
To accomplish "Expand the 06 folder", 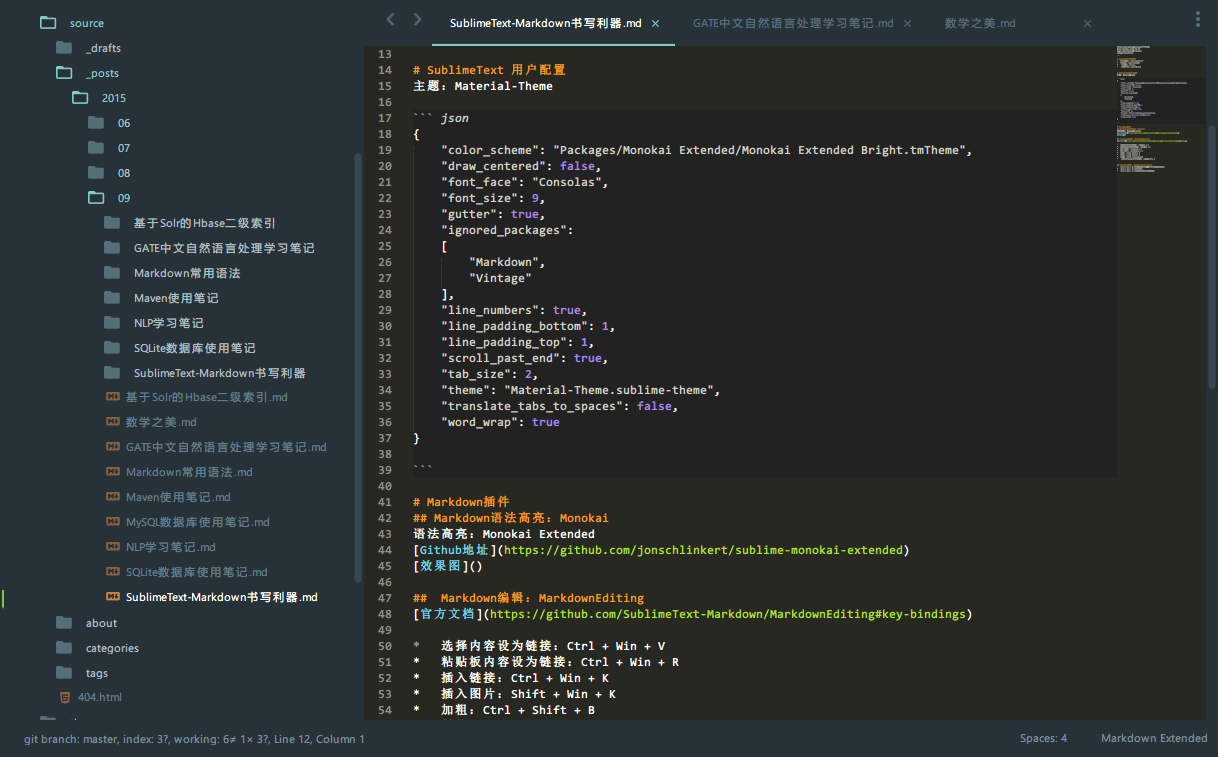I will coord(124,122).
